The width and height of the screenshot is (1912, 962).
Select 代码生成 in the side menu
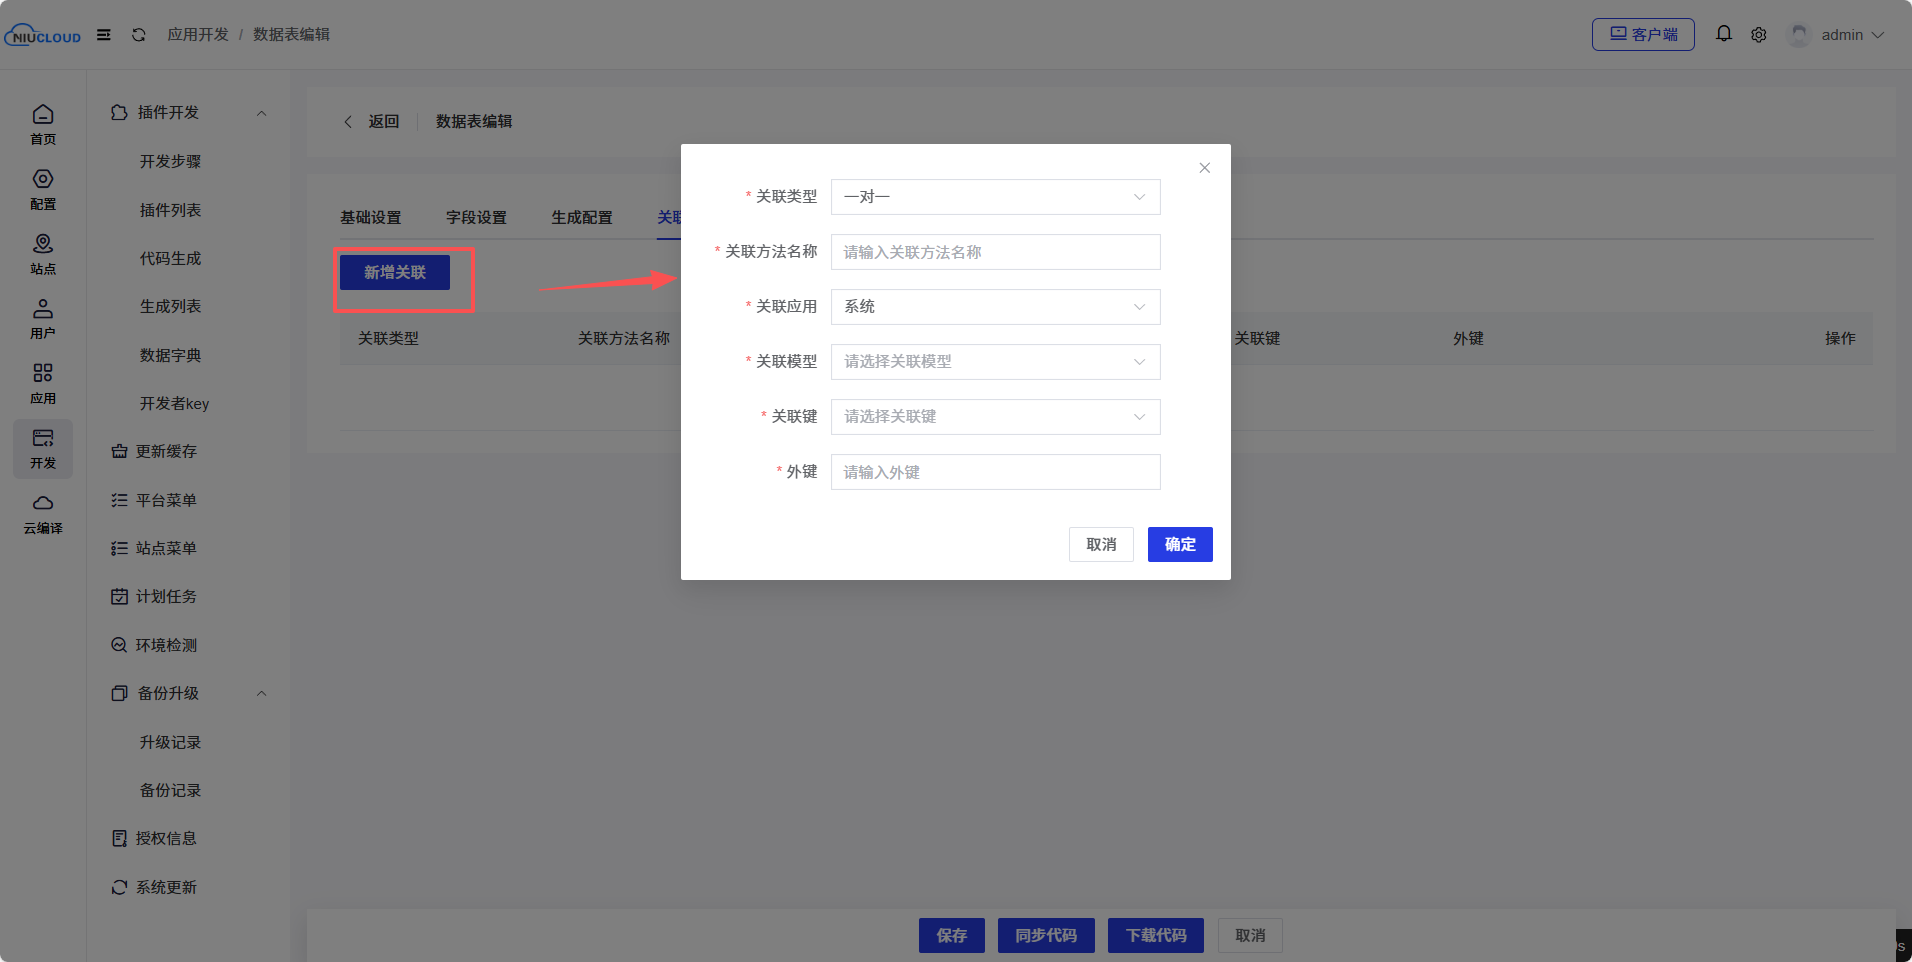point(170,259)
